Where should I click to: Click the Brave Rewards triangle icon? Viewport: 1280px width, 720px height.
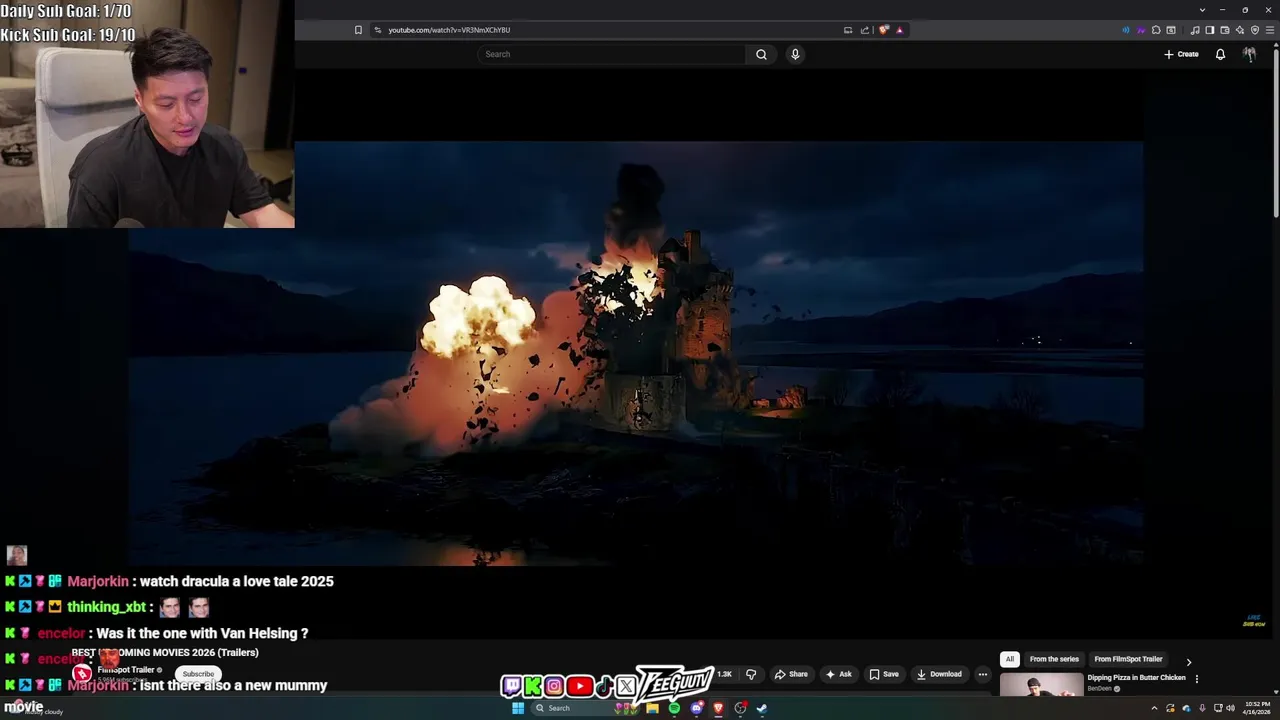899,30
